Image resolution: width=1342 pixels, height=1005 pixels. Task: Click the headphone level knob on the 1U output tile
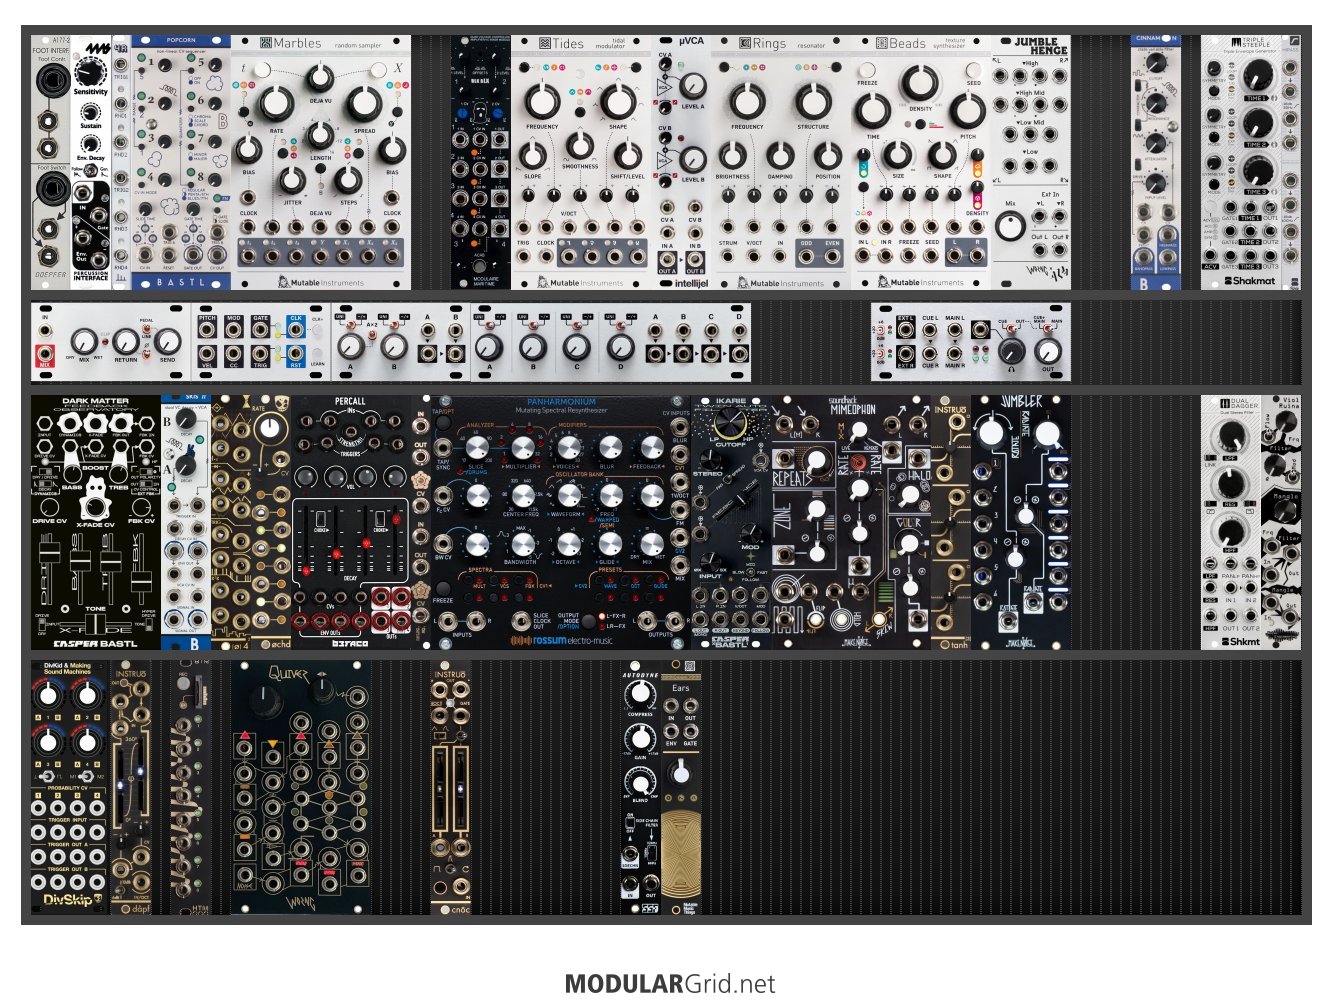1011,350
